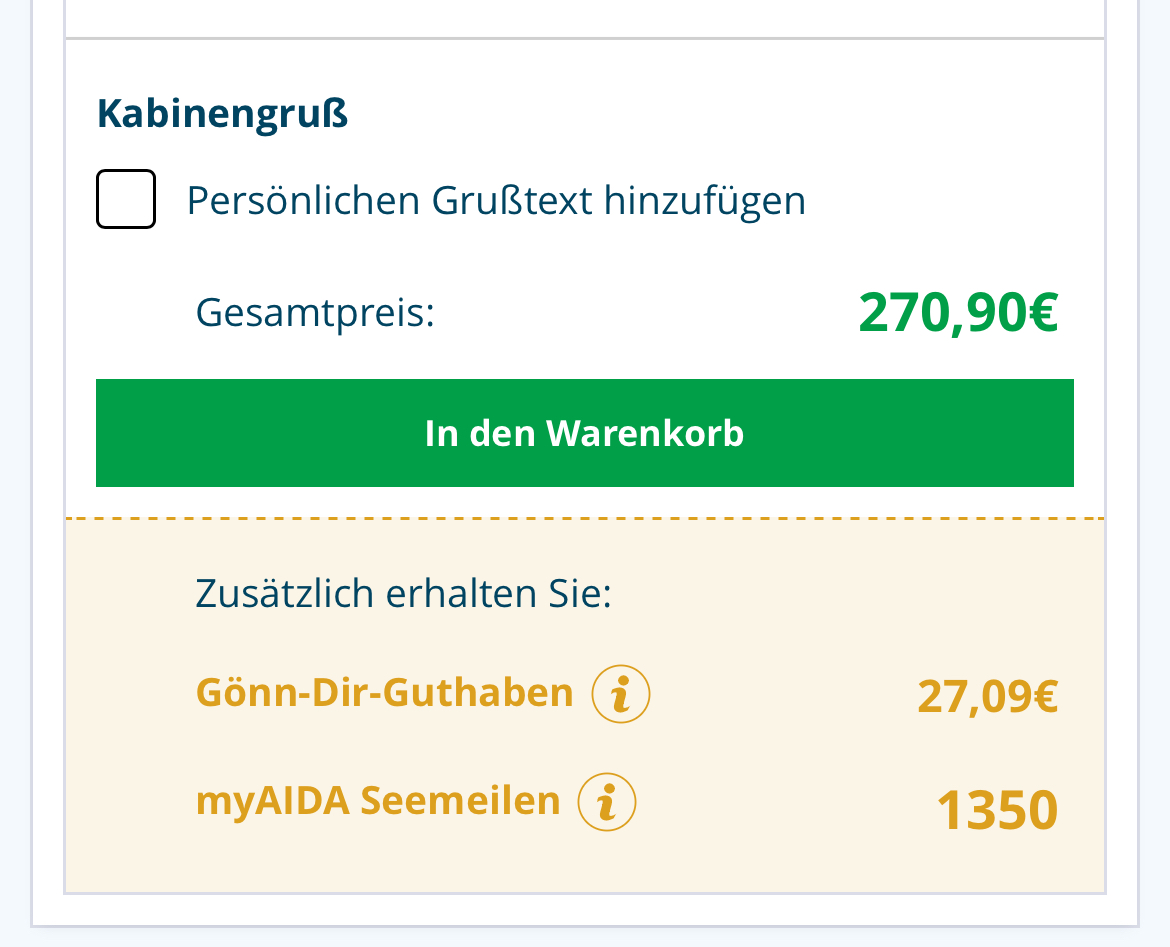Screen dimensions: 1170x947
Task: Open the Gönn-Dir-Guthaben info icon
Action: tap(621, 694)
